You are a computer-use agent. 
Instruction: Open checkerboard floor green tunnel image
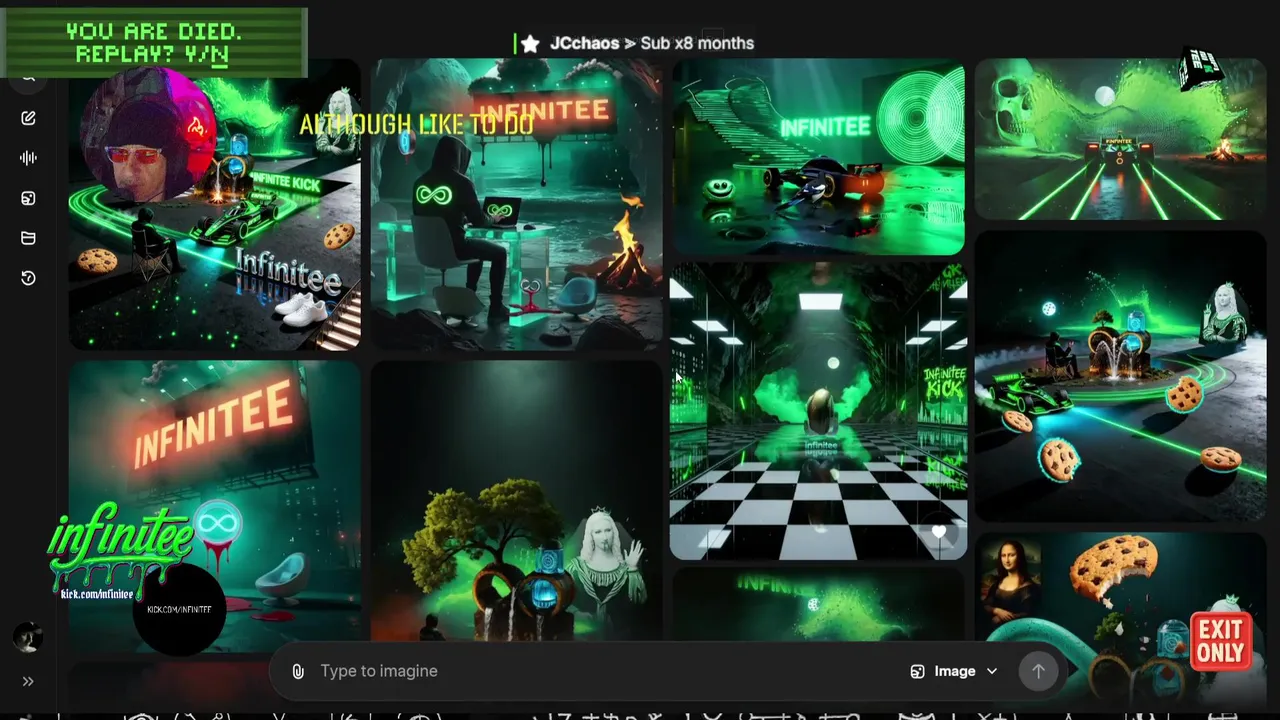coord(818,411)
